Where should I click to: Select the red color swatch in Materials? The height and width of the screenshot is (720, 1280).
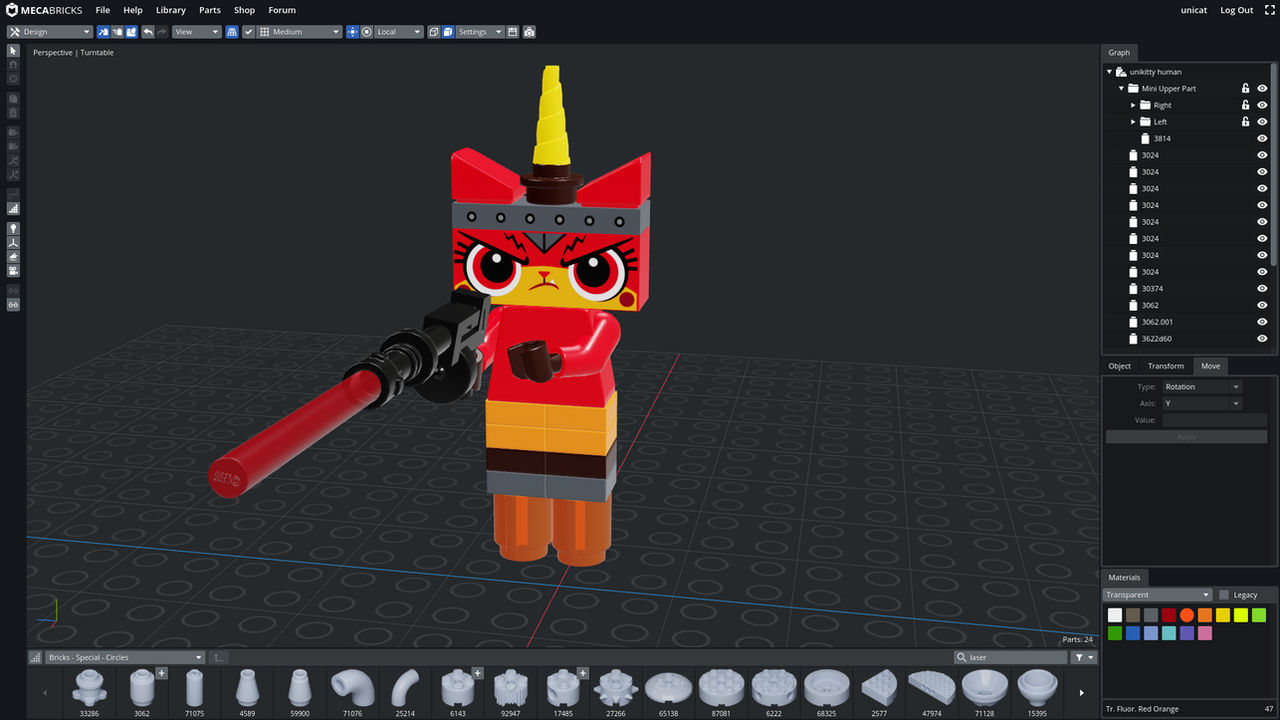(x=1169, y=615)
